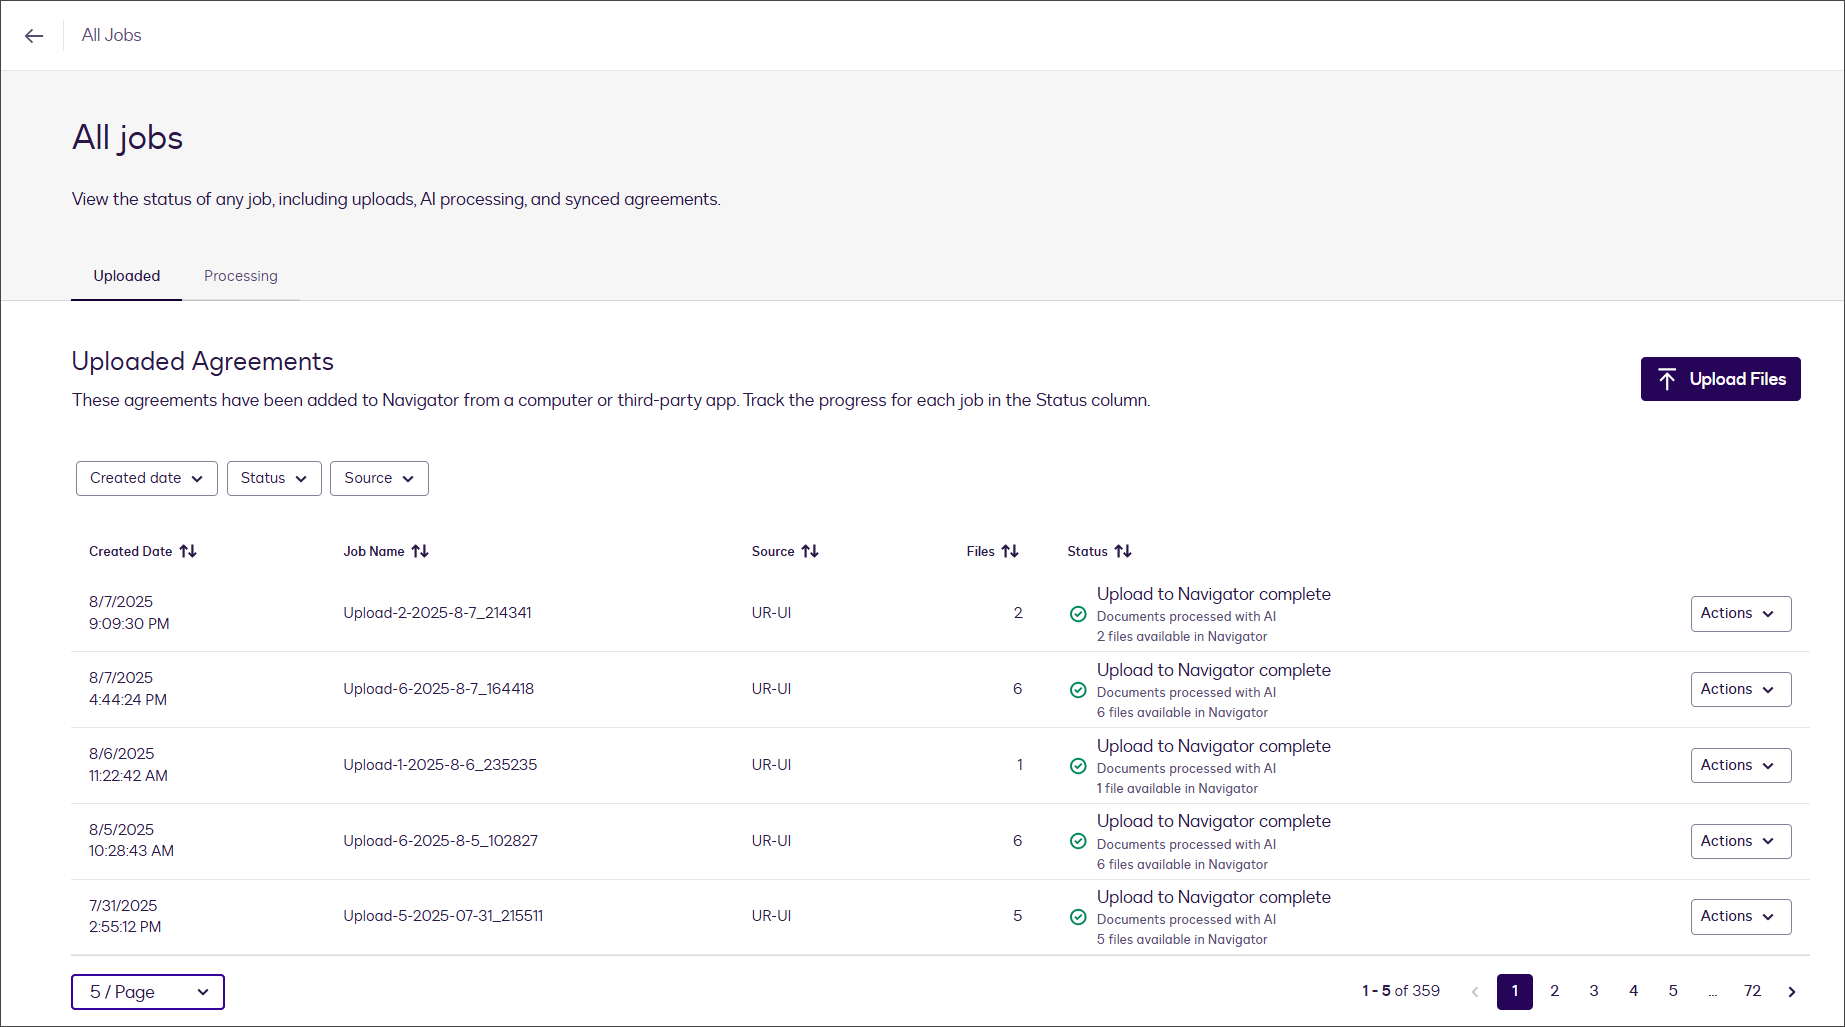
Task: Switch to the Processing tab
Action: [240, 276]
